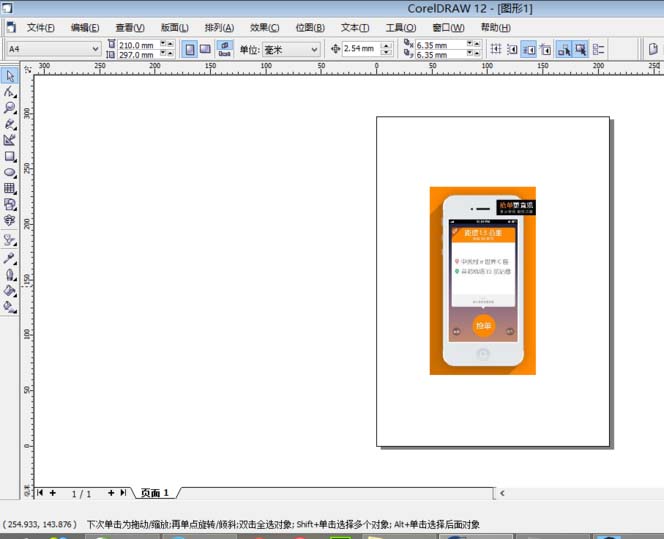Select the Interactive Fill tool
This screenshot has height=539, width=664.
[x=10, y=307]
